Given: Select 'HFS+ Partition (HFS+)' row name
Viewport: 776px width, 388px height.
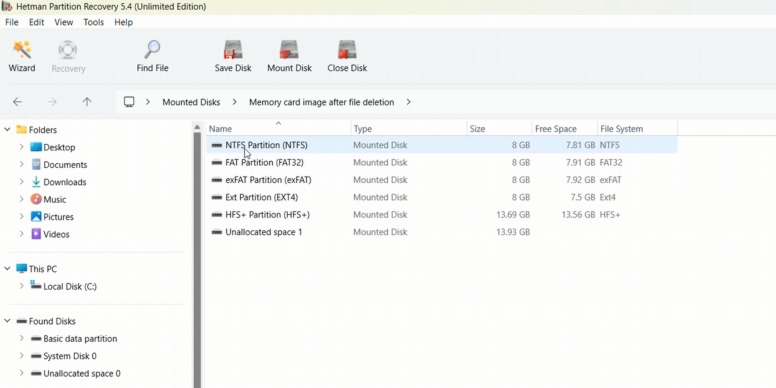Looking at the screenshot, I should tap(267, 215).
